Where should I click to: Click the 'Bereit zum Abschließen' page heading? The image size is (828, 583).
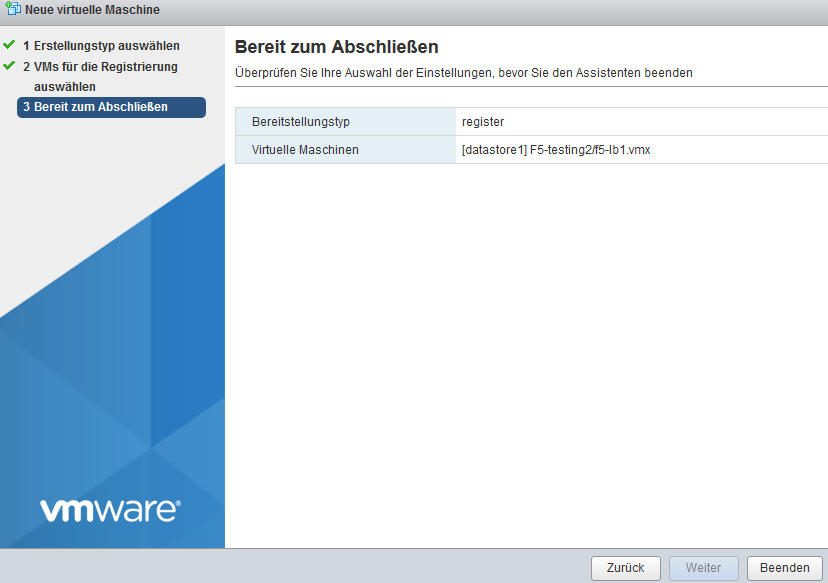click(336, 47)
